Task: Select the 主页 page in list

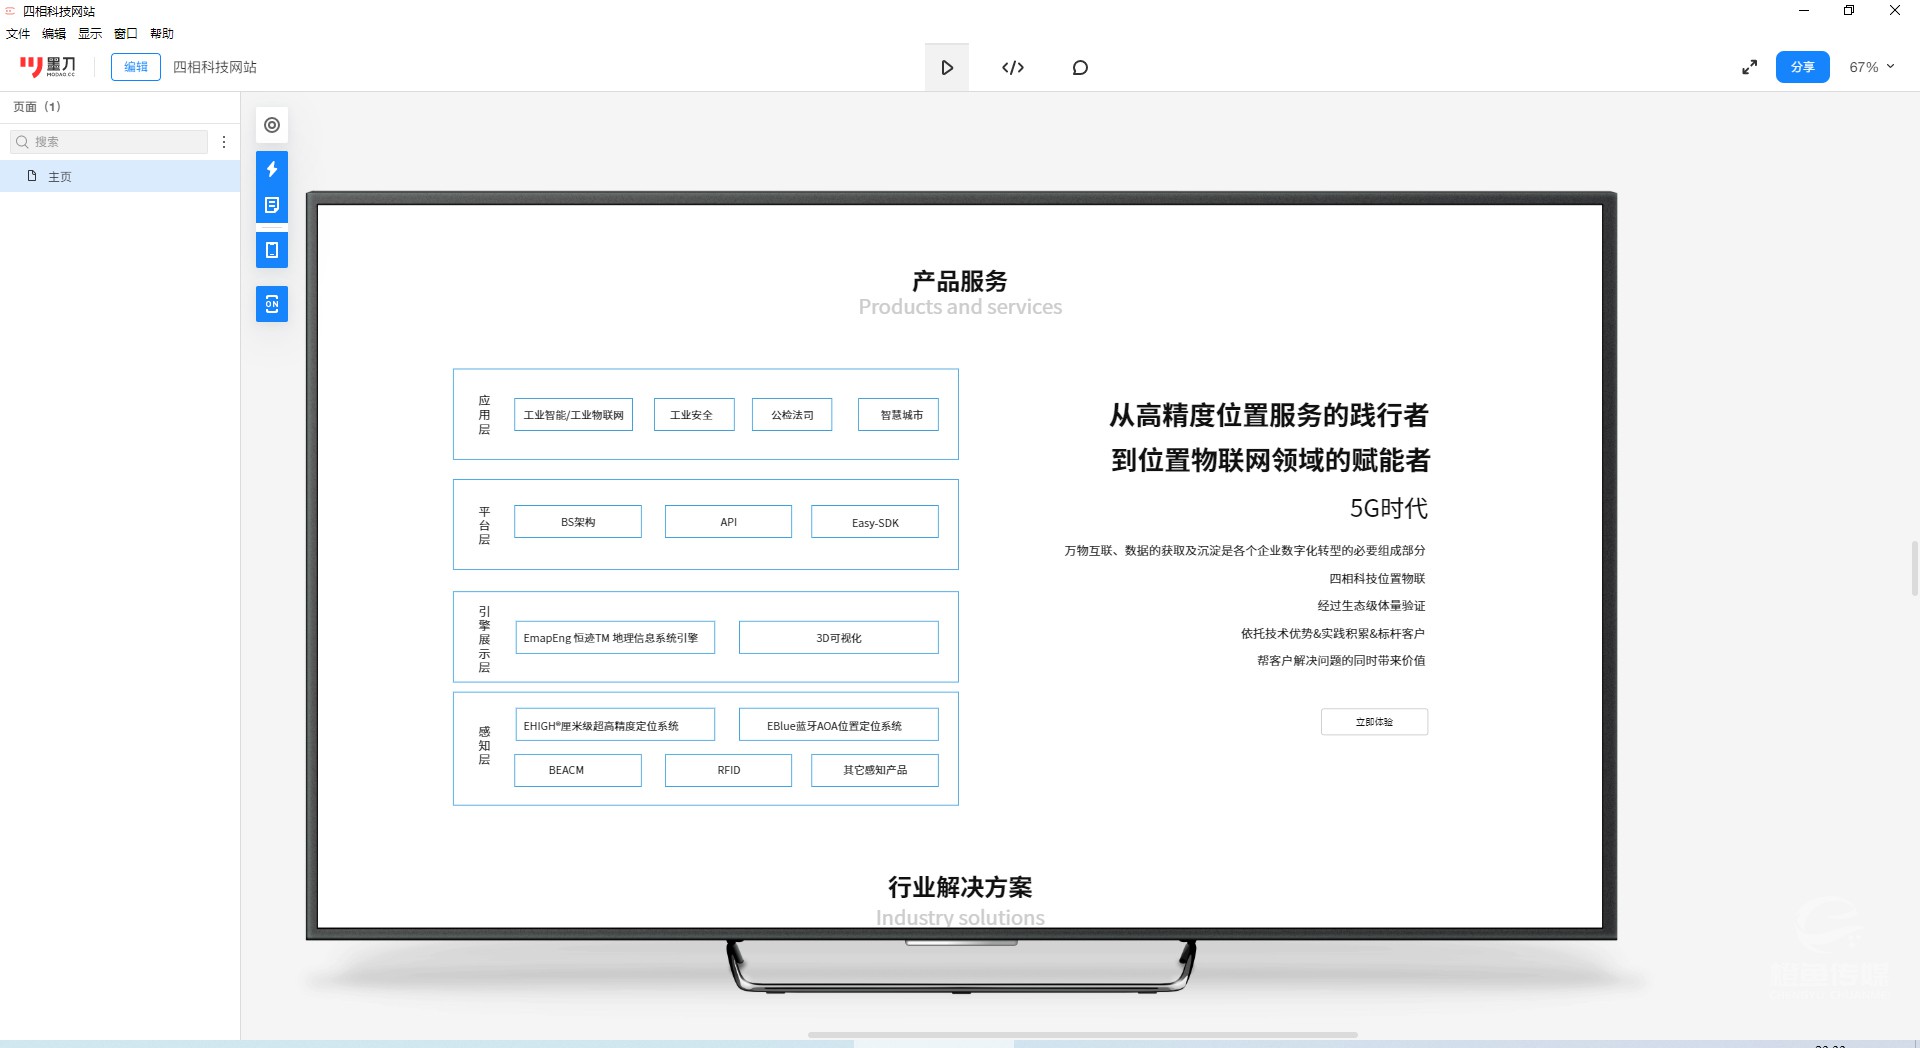Action: 60,177
